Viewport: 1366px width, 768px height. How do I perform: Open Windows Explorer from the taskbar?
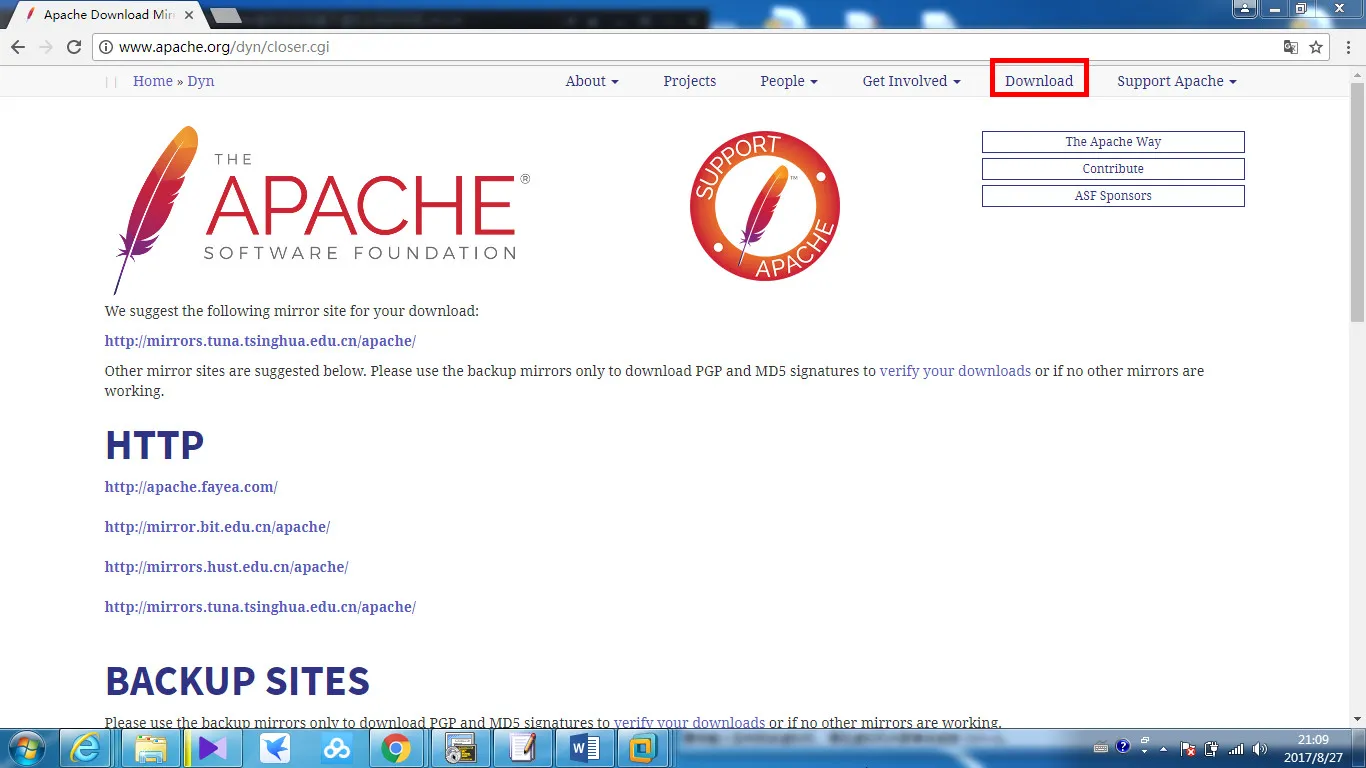pos(151,748)
